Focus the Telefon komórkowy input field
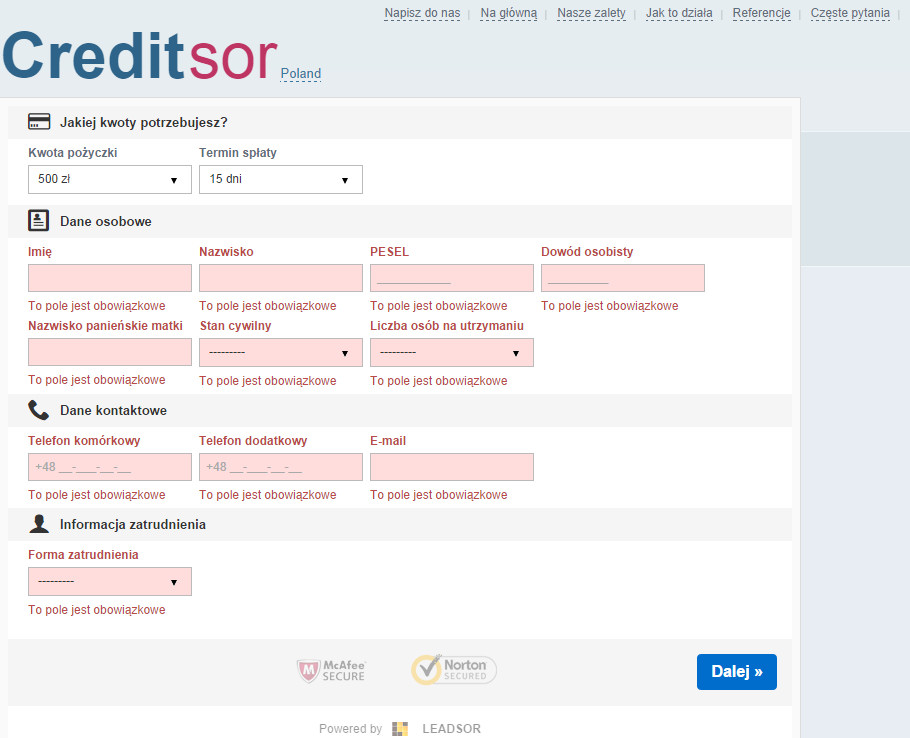This screenshot has width=910, height=738. click(110, 467)
